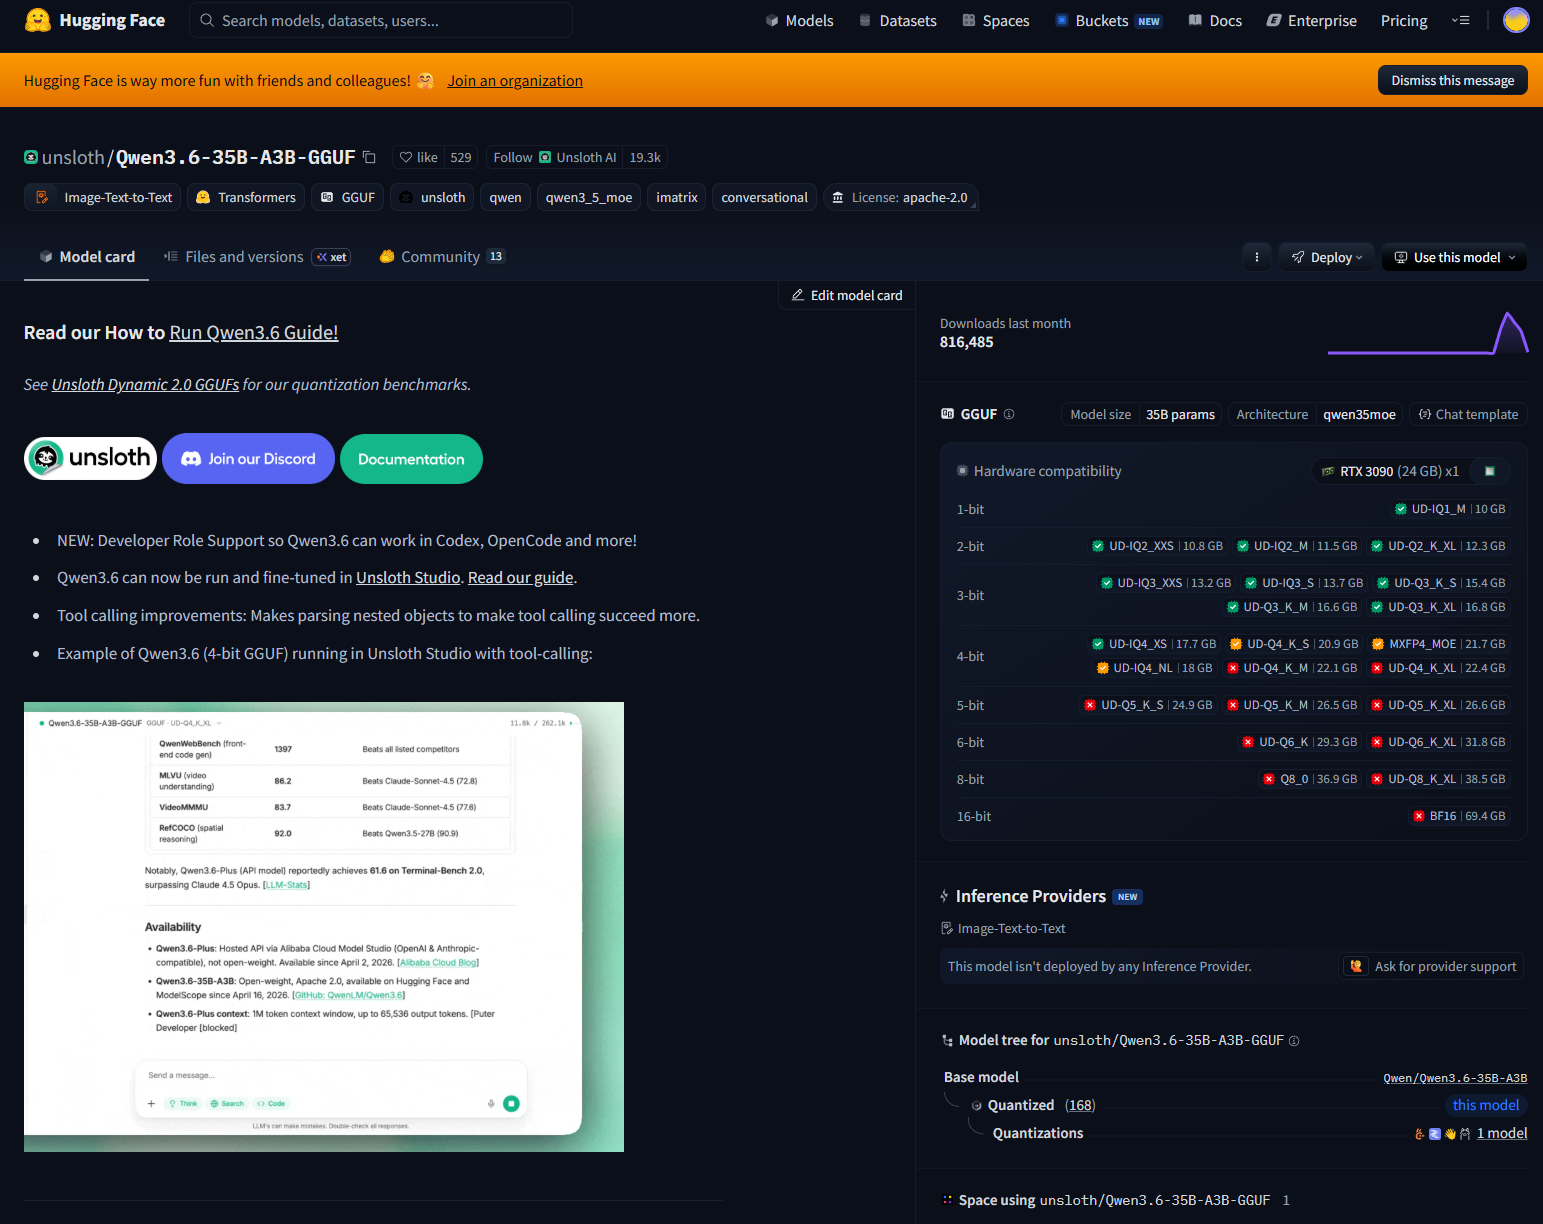1543x1224 pixels.
Task: Click the Transformers tag
Action: 246,197
